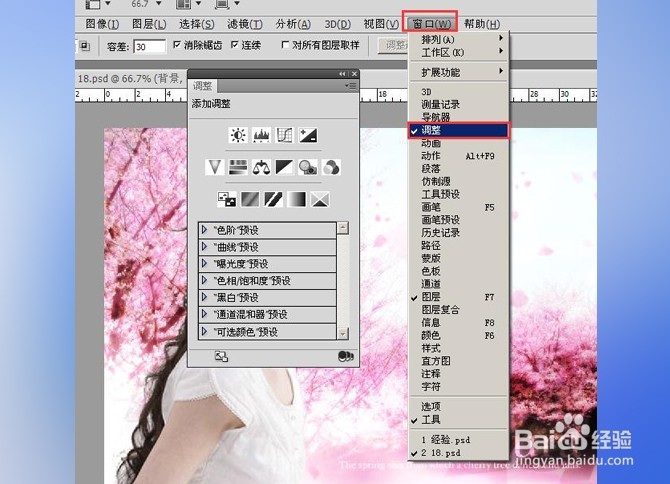
Task: Select 信息 F8 from Window menu
Action: click(x=459, y=323)
